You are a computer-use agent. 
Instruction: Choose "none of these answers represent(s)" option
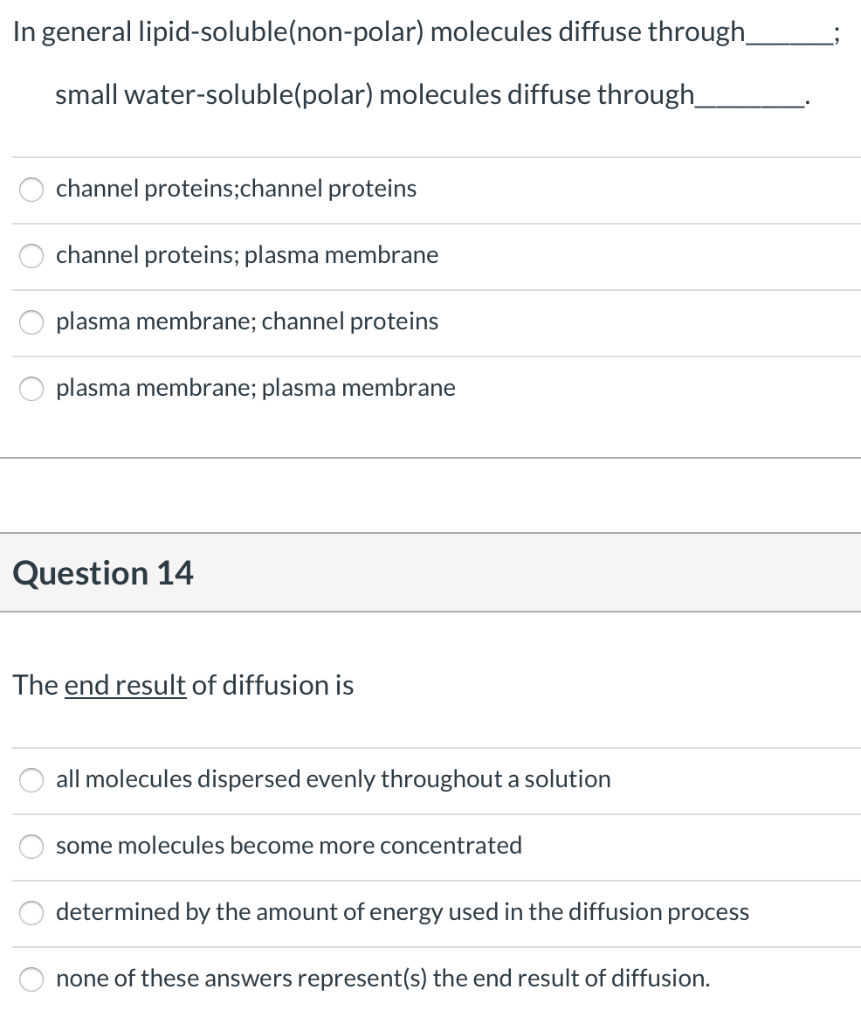tap(383, 977)
